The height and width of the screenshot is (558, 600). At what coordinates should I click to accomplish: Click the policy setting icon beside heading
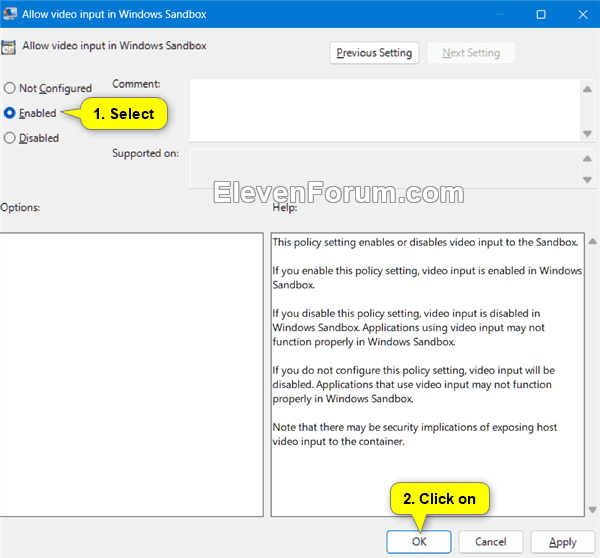[x=8, y=47]
